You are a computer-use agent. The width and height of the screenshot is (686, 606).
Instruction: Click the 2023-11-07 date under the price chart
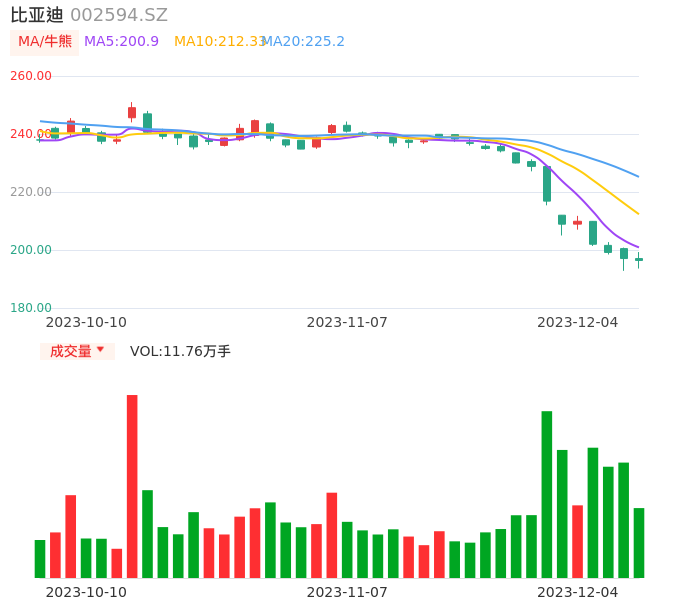pyautogui.click(x=347, y=322)
